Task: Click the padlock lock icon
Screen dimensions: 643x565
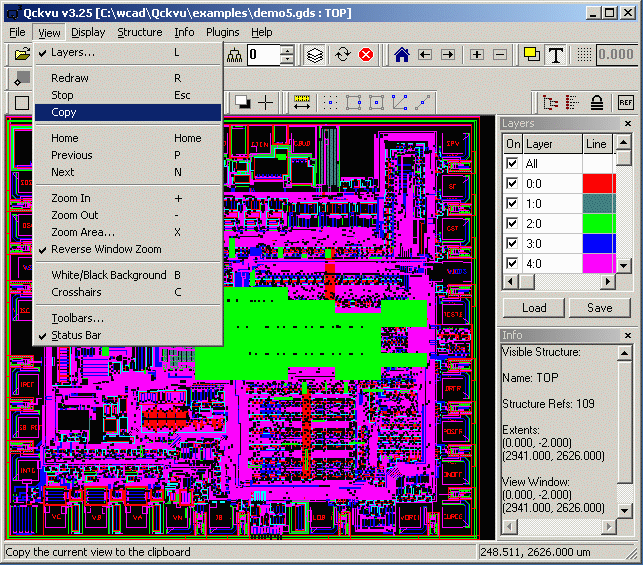Action: click(x=597, y=103)
